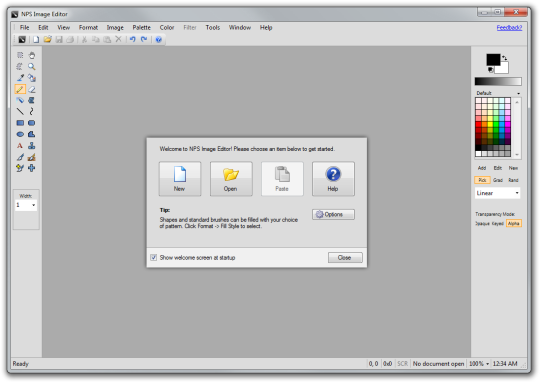The height and width of the screenshot is (382, 540).
Task: Click the Undo arrow in toolbar
Action: pyautogui.click(x=133, y=40)
